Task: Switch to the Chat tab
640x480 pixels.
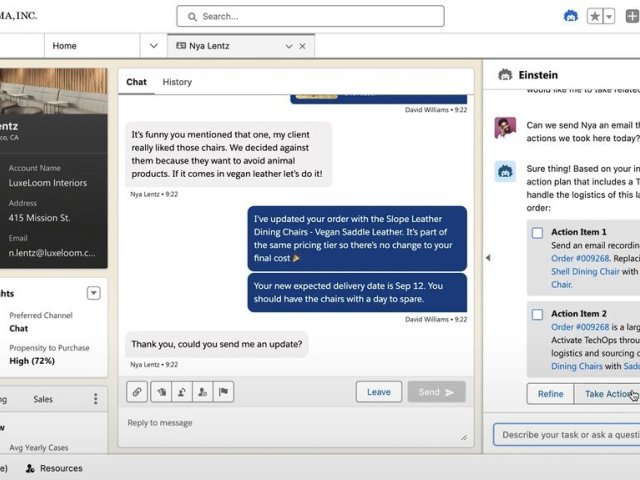Action: 136,82
